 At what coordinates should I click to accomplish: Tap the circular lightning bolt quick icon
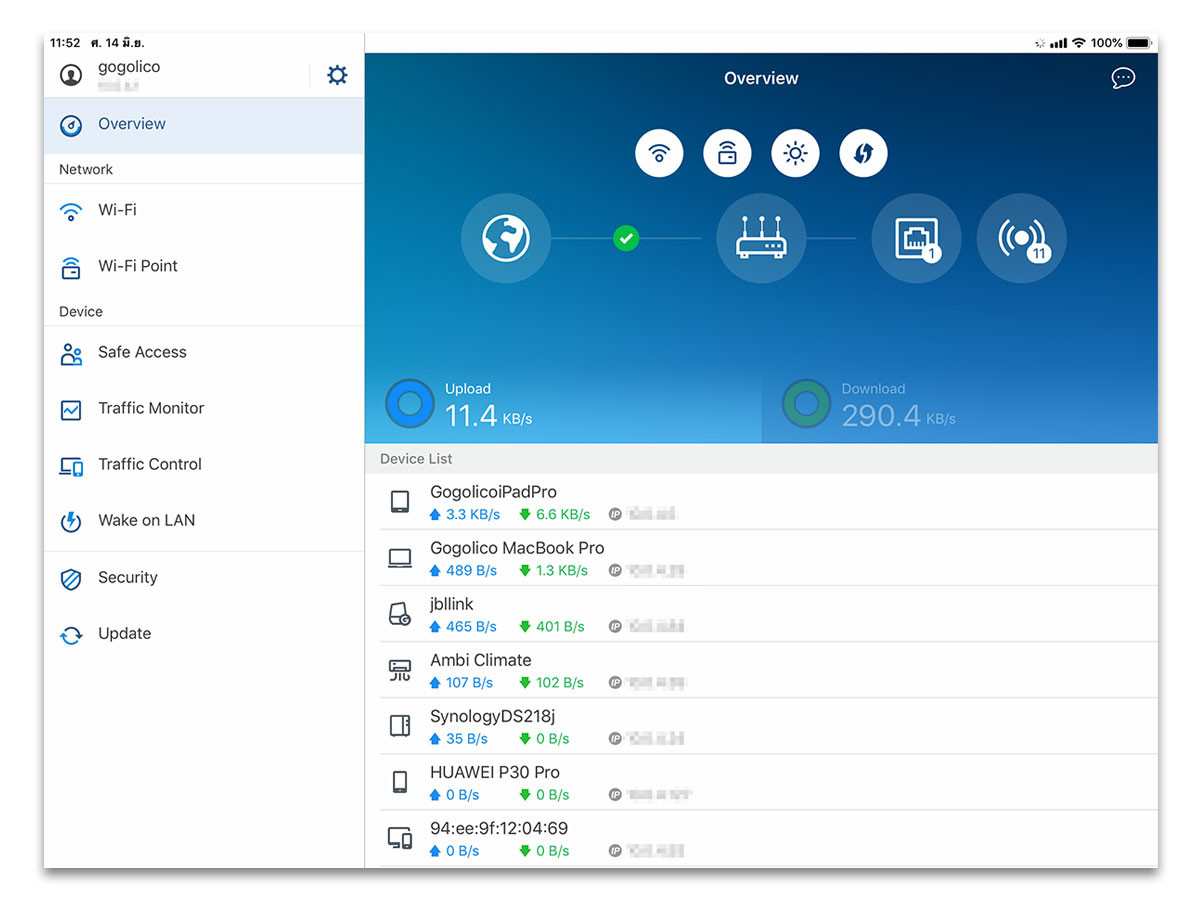[863, 154]
